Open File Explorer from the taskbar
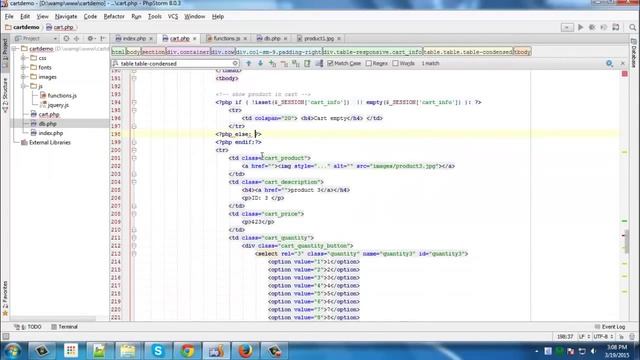The width and height of the screenshot is (640, 360). point(128,351)
